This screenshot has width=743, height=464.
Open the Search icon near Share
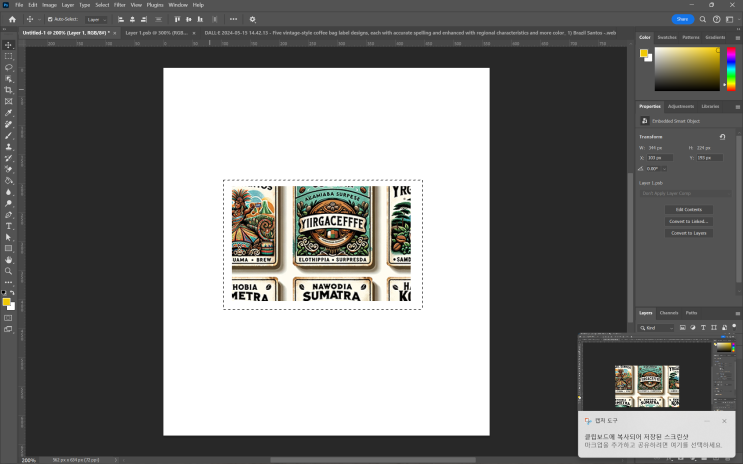[704, 19]
